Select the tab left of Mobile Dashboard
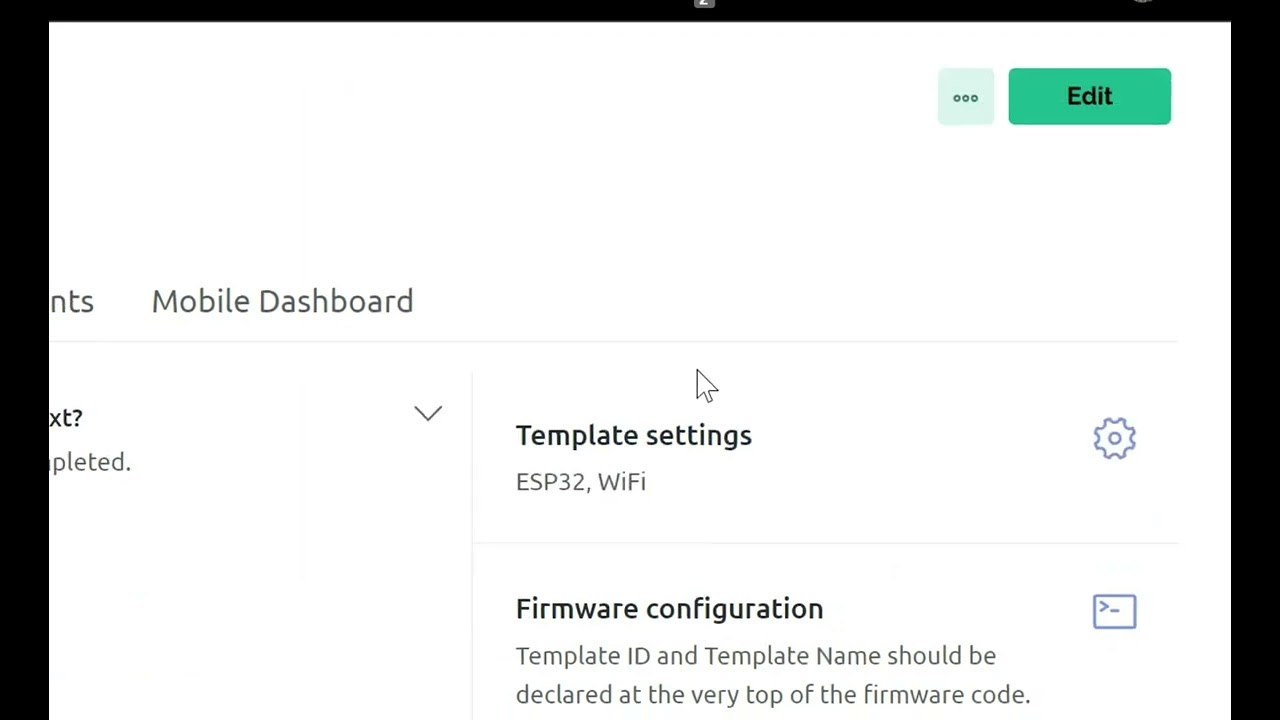The width and height of the screenshot is (1280, 720). (x=72, y=301)
